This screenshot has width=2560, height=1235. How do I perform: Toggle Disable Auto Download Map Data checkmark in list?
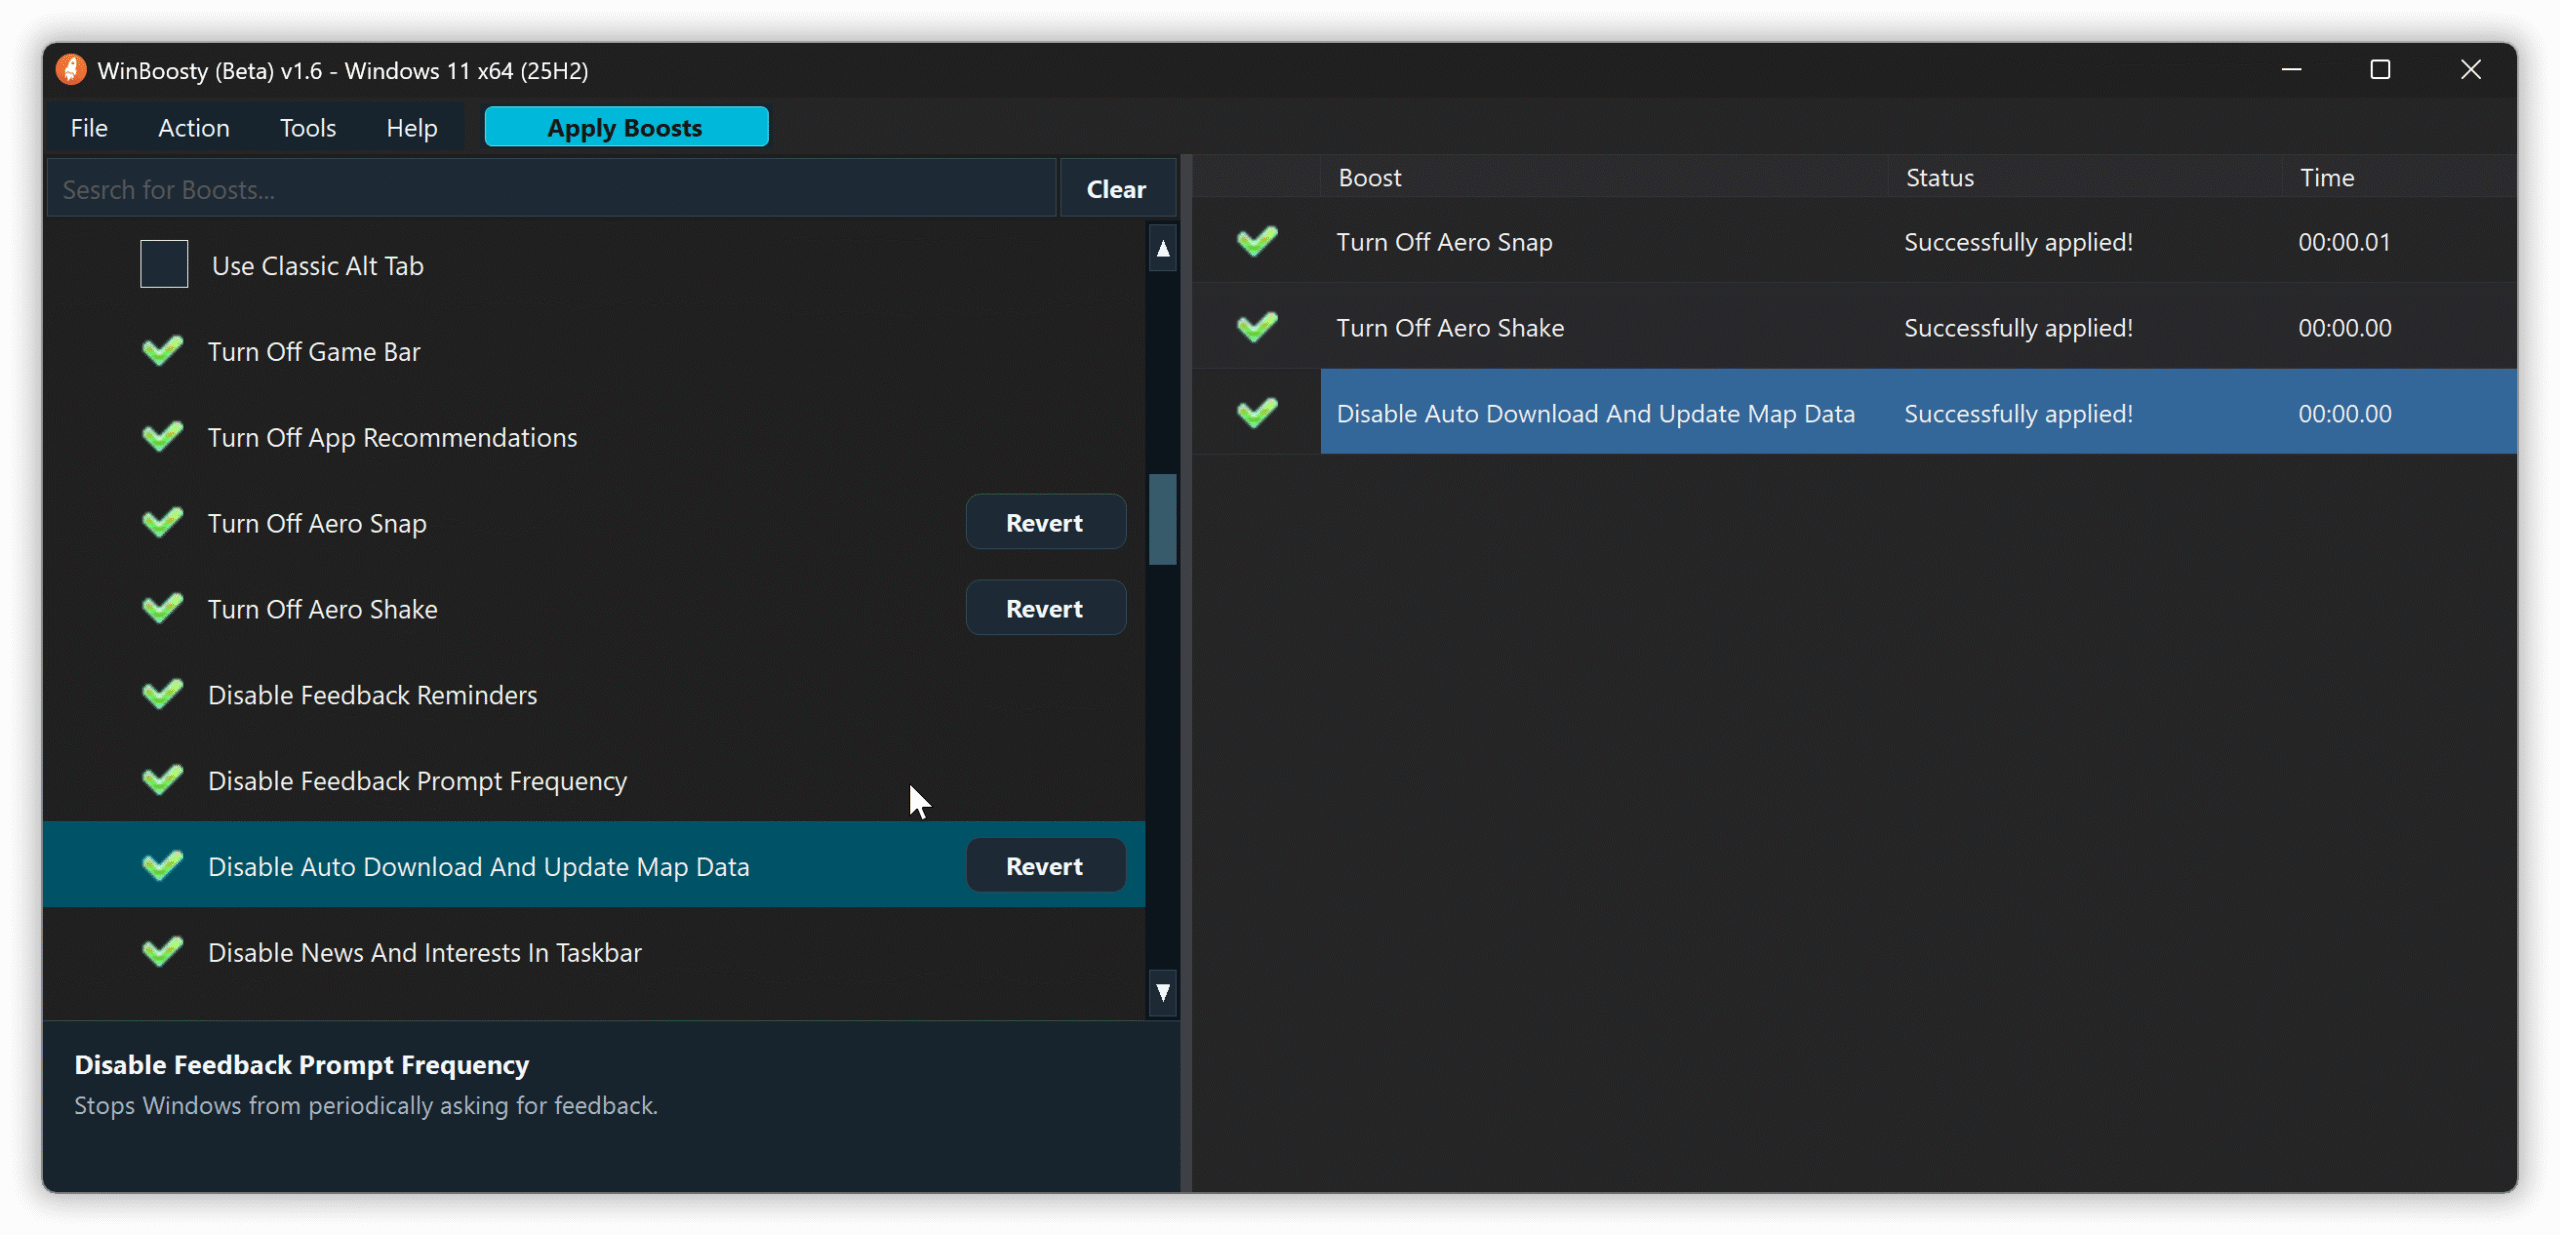tap(162, 866)
